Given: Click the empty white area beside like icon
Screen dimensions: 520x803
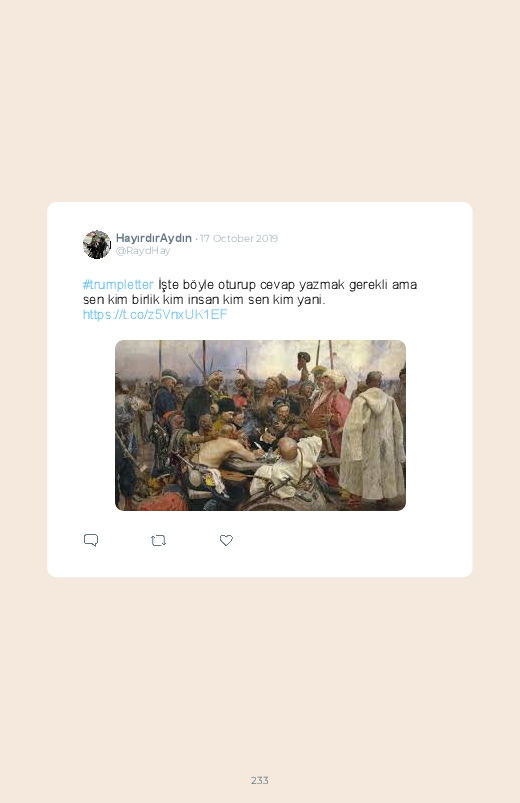Looking at the screenshot, I should (348, 540).
